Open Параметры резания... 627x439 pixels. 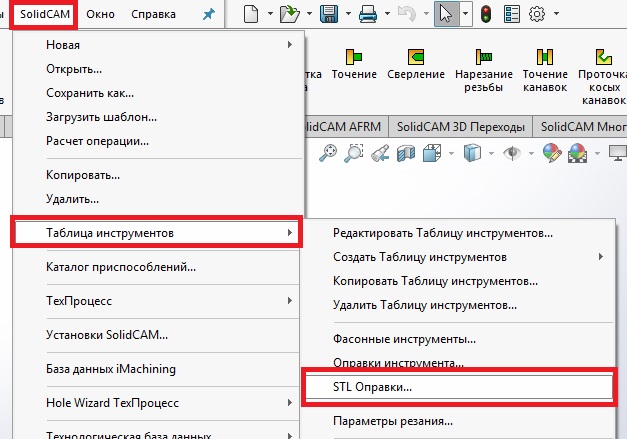(x=458, y=421)
